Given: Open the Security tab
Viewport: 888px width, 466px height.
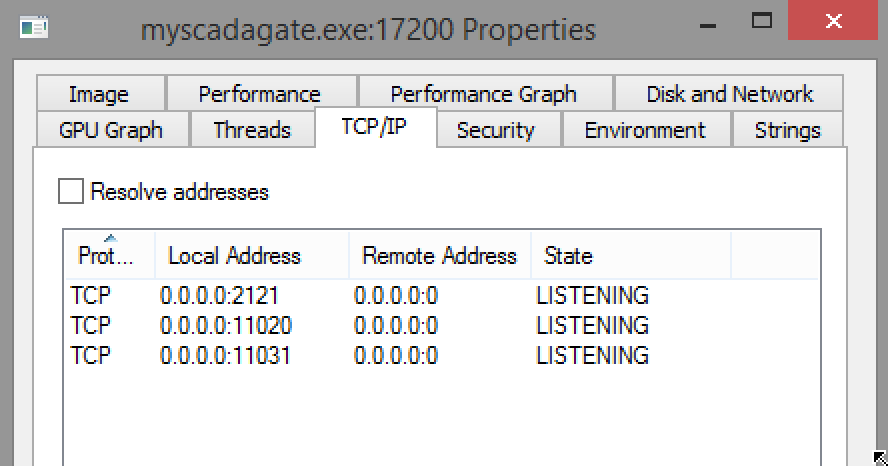Looking at the screenshot, I should pyautogui.click(x=498, y=130).
